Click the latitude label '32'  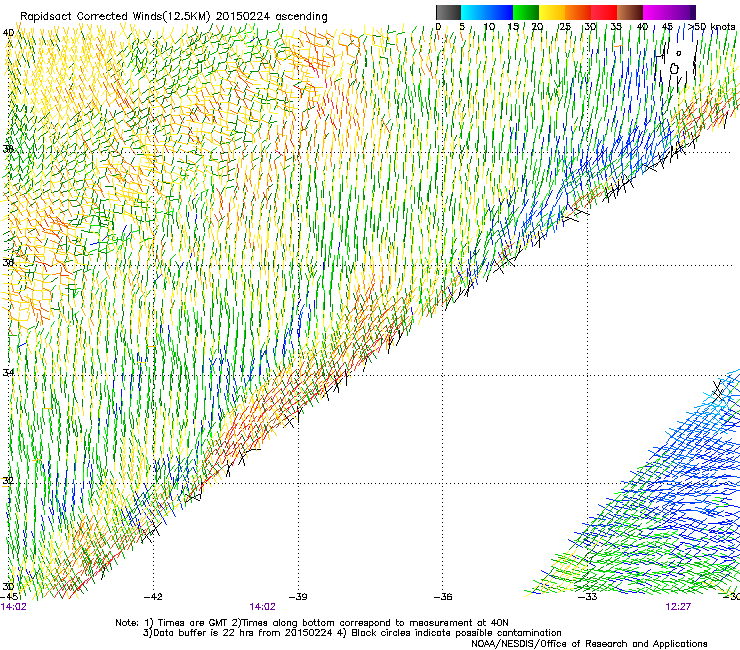[8, 481]
